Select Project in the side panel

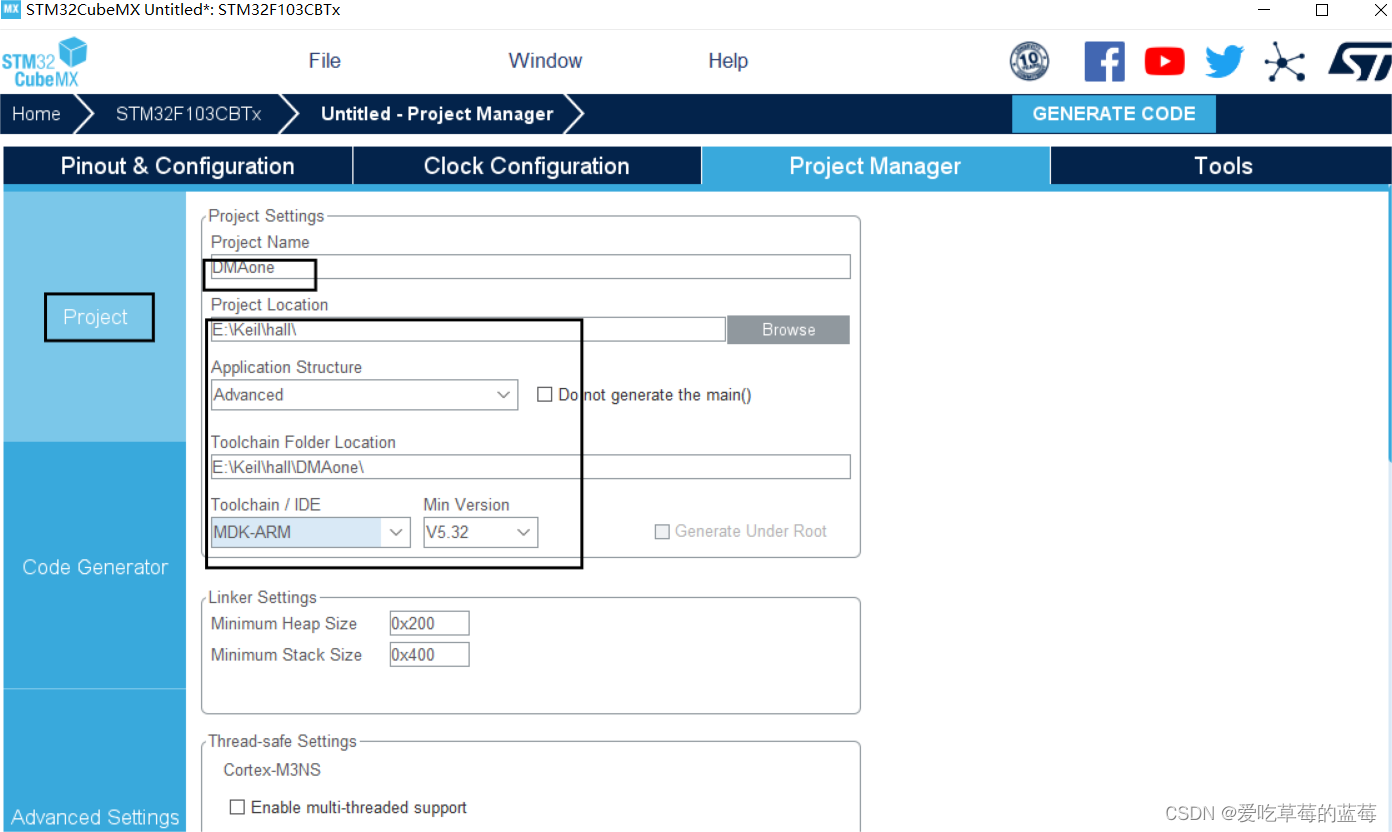[x=95, y=317]
